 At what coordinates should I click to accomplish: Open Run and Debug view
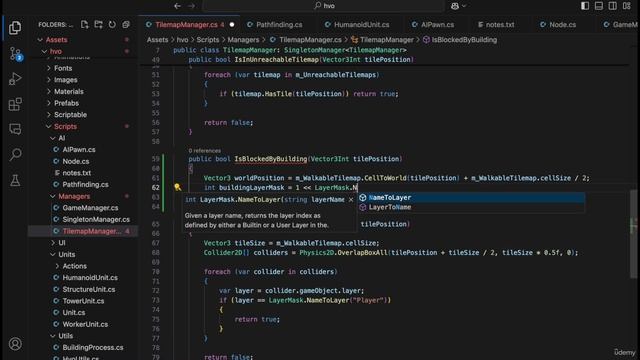[15, 79]
